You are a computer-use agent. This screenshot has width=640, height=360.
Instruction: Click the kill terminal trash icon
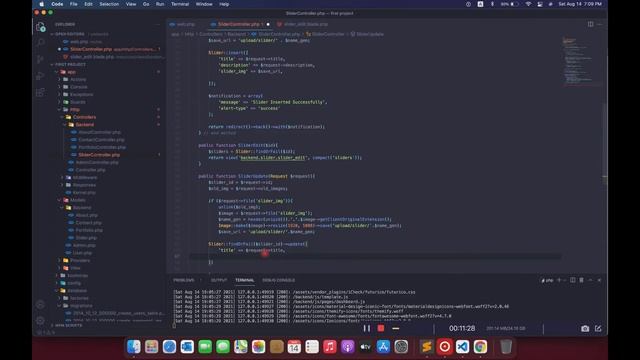[x=581, y=280]
